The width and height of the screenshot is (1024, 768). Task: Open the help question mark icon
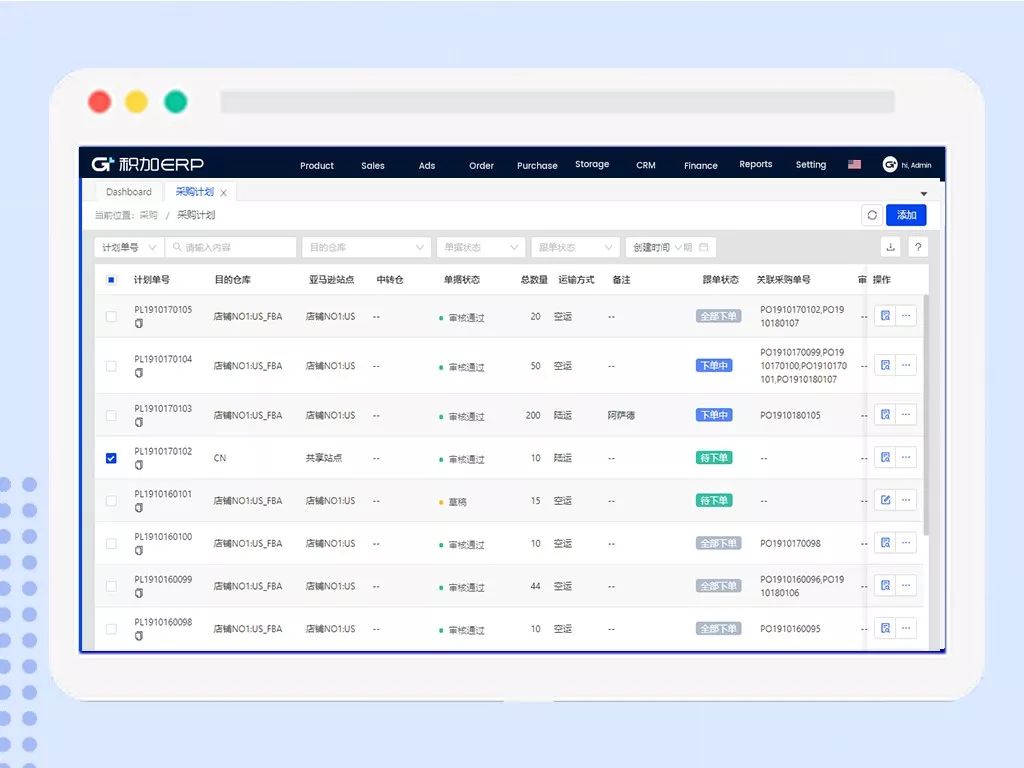coord(917,247)
